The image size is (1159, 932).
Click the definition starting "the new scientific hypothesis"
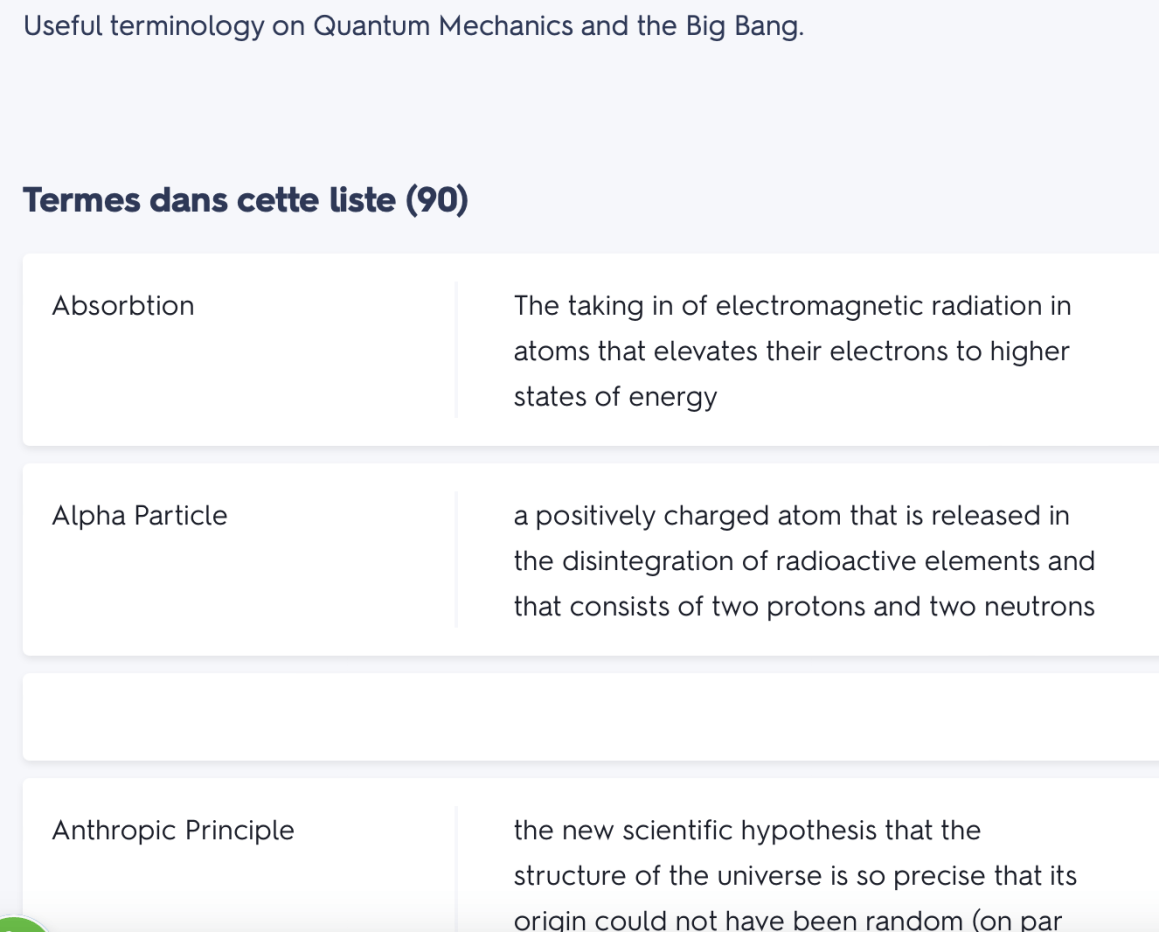point(795,876)
